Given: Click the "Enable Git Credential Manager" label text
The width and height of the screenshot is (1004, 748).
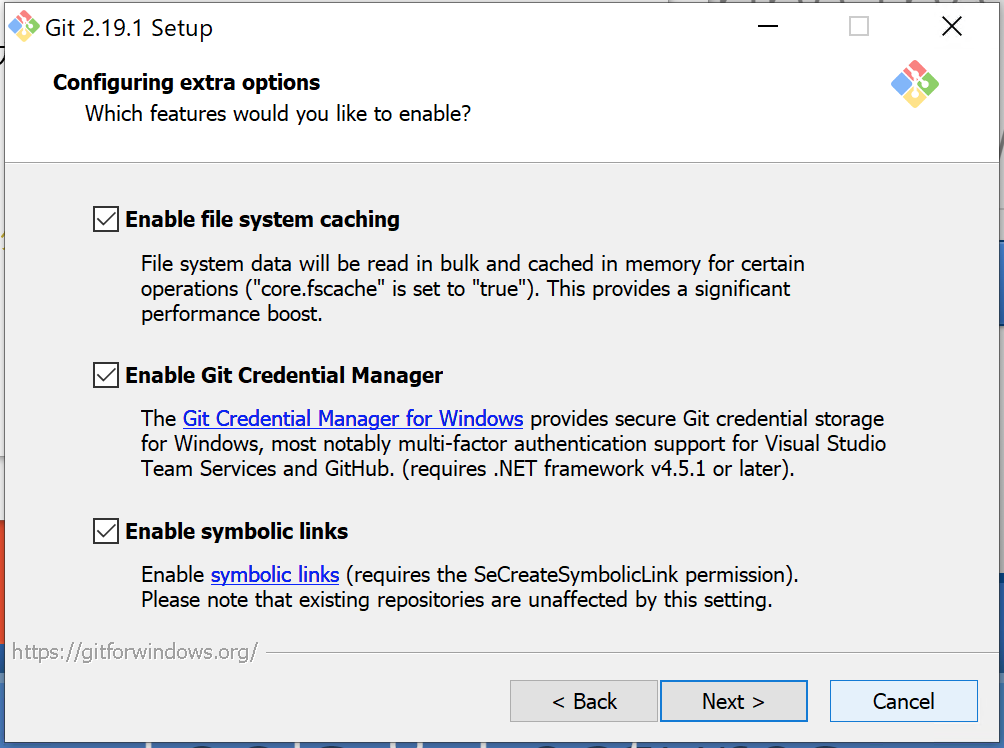Looking at the screenshot, I should [x=284, y=376].
